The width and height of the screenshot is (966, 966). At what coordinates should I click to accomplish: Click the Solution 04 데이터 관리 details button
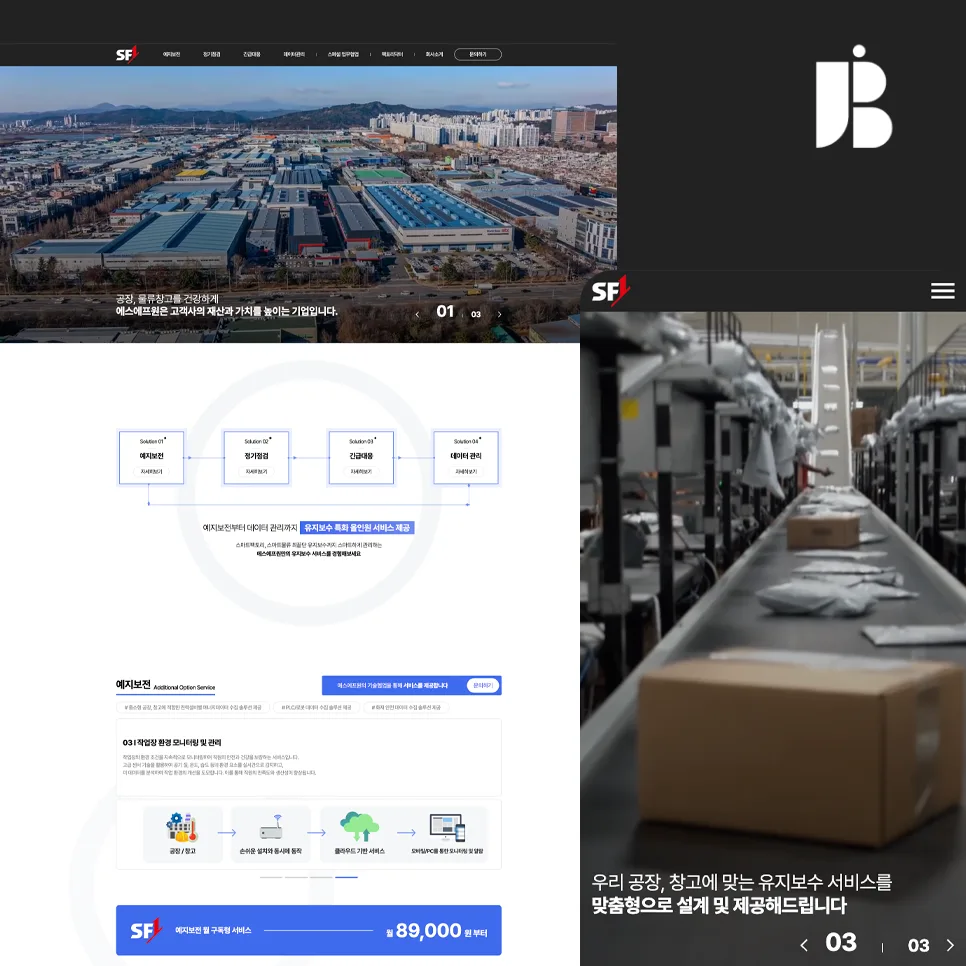tap(466, 471)
